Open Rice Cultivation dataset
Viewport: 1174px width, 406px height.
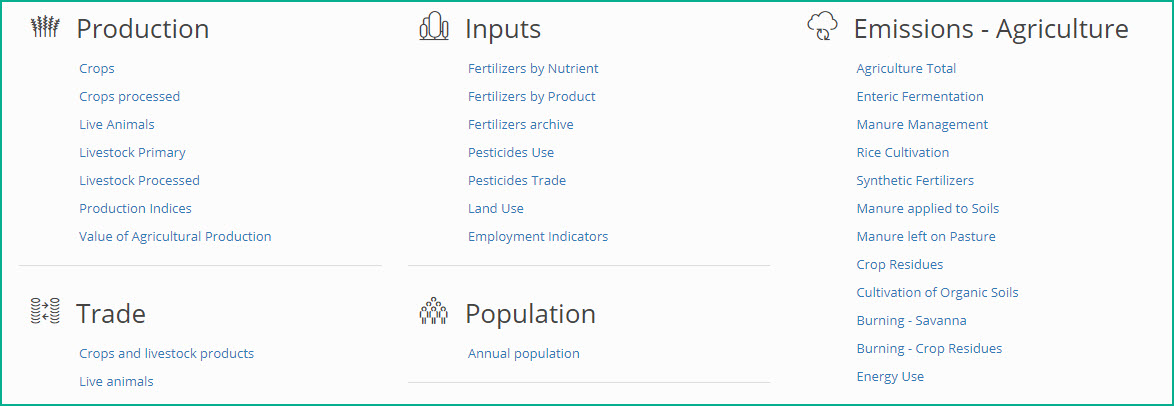pyautogui.click(x=903, y=152)
